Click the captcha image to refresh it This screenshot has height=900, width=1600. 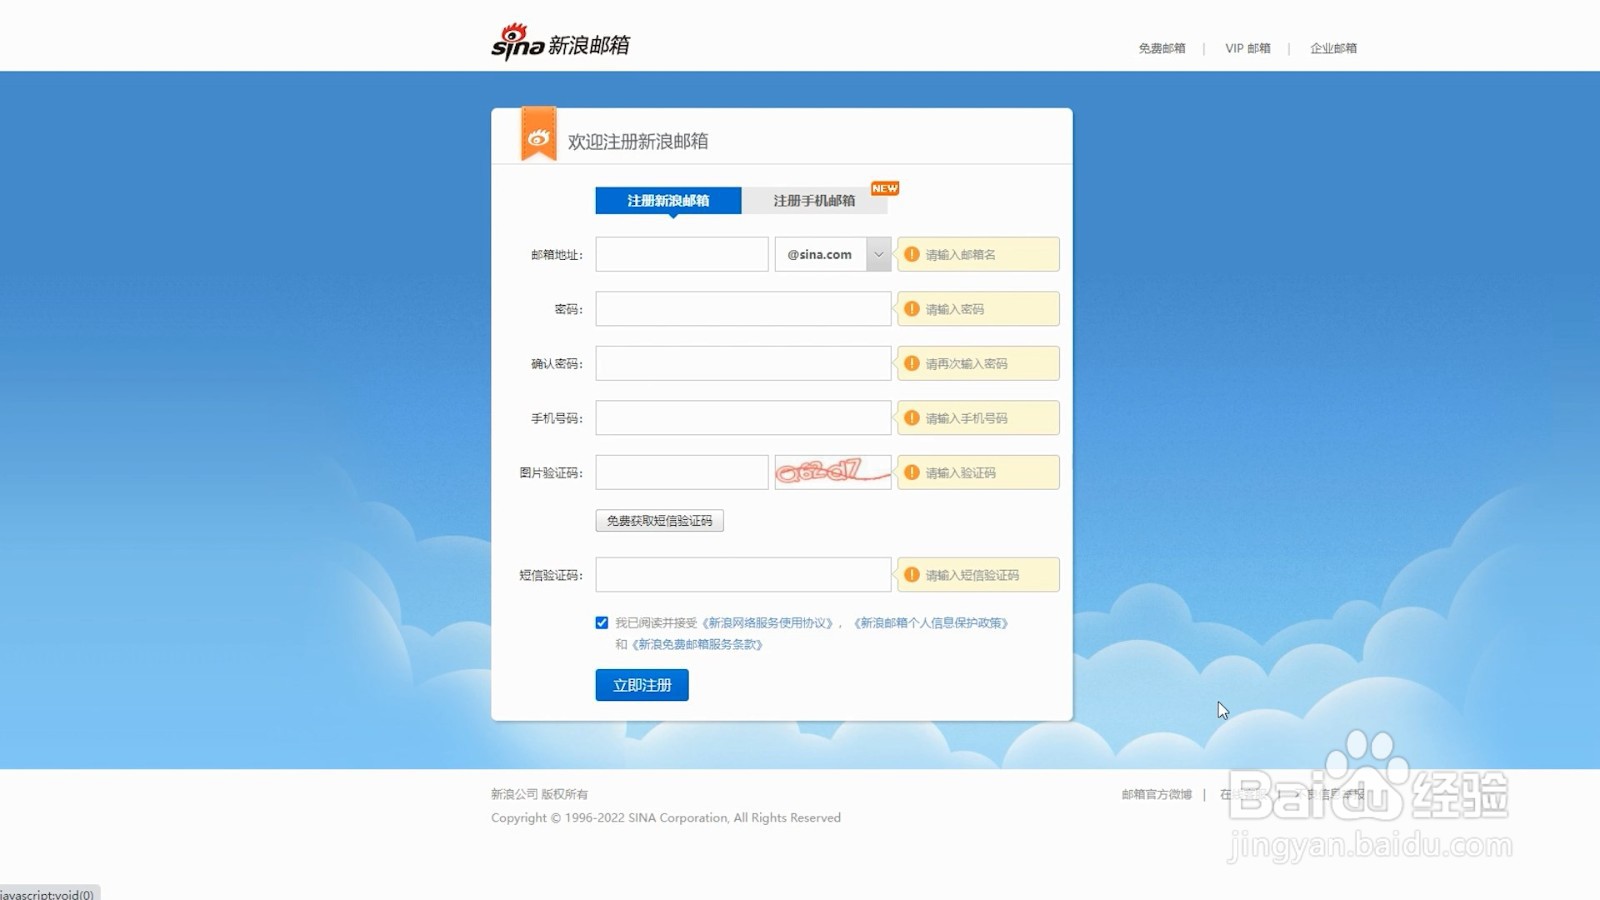point(832,471)
